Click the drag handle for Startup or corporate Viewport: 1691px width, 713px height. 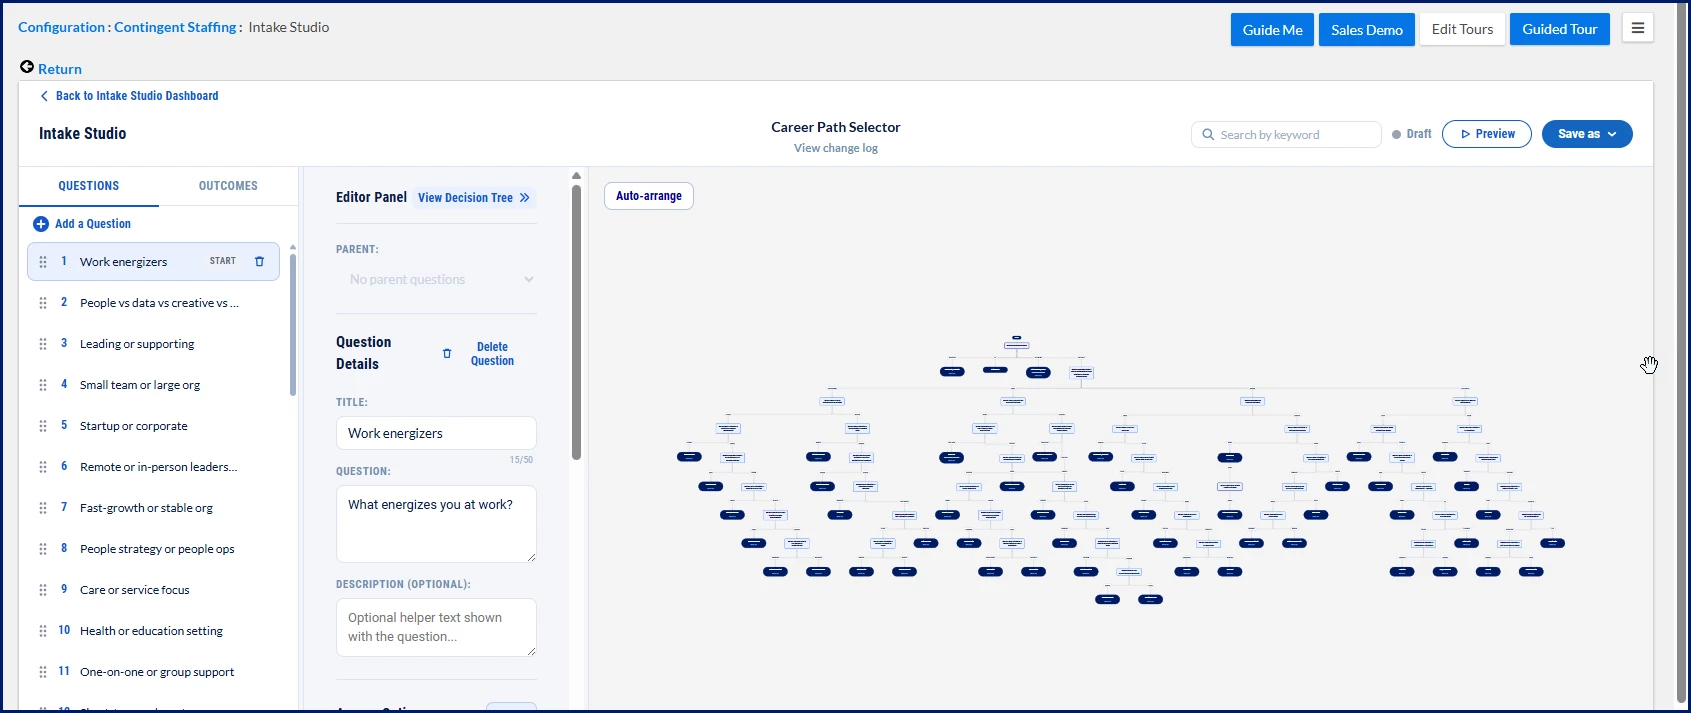click(x=43, y=426)
